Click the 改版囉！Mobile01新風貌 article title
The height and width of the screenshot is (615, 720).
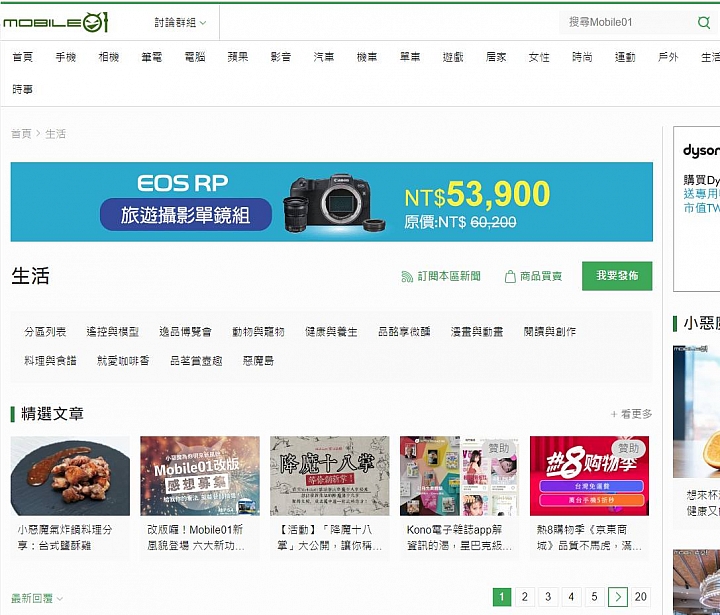[x=196, y=537]
